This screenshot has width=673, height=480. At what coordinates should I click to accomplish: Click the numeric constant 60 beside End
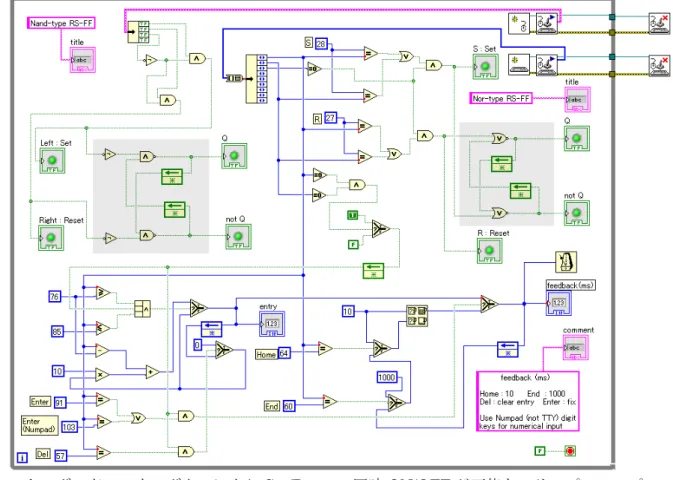289,406
